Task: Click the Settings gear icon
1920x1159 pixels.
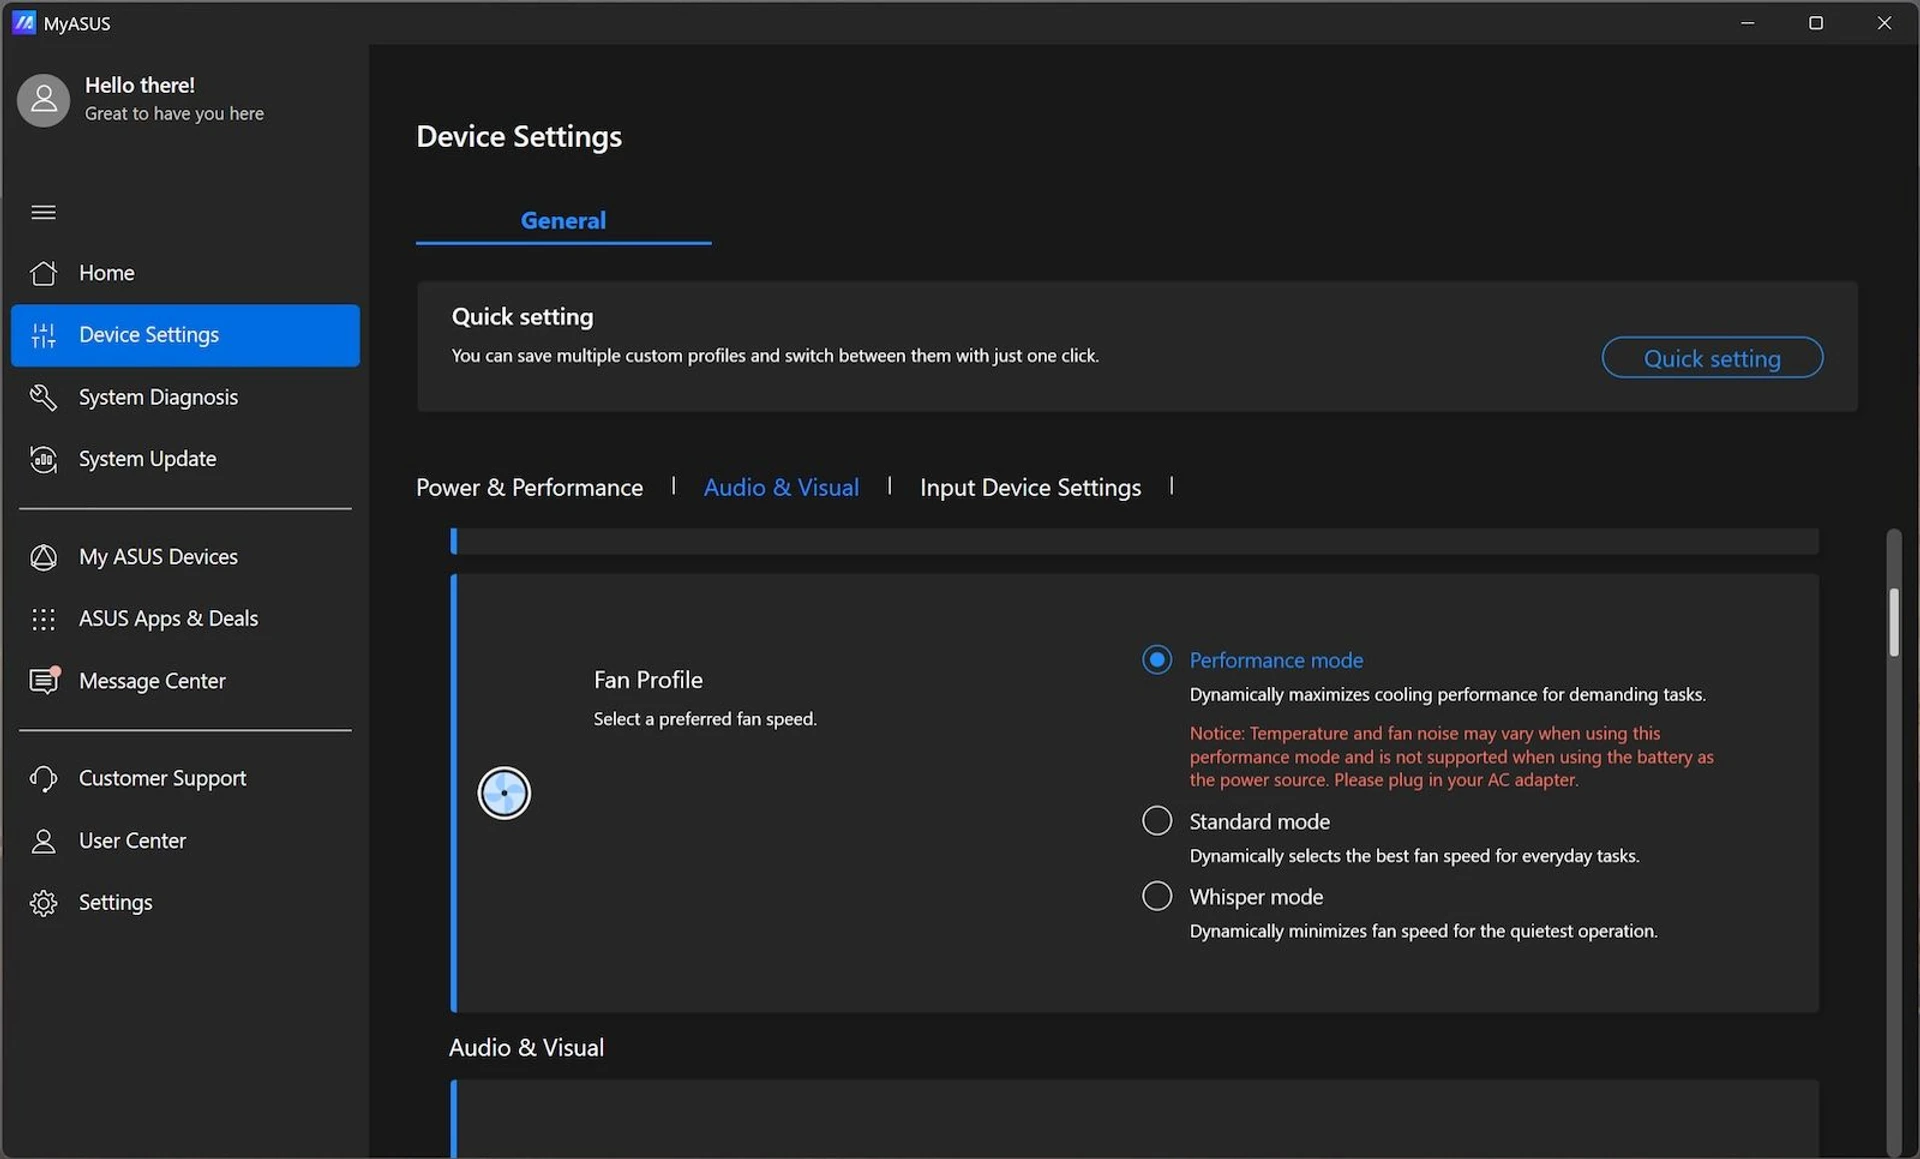Action: click(x=43, y=903)
